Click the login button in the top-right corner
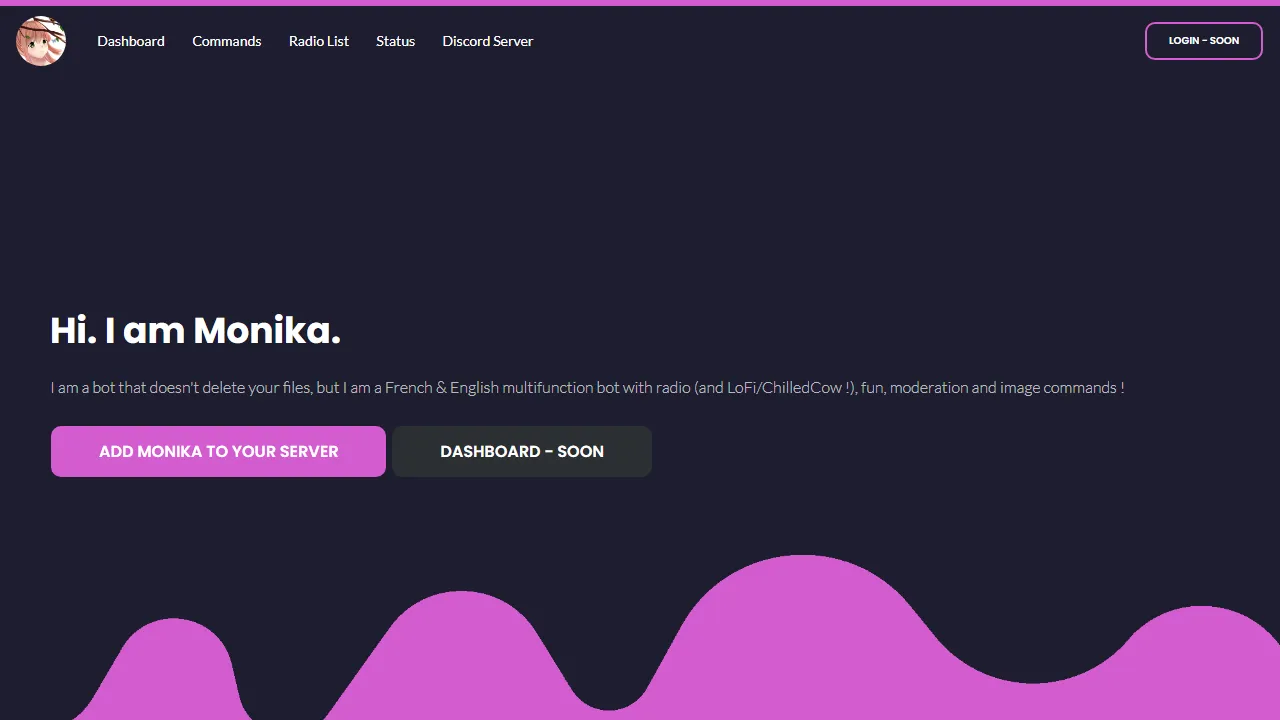 pos(1203,41)
